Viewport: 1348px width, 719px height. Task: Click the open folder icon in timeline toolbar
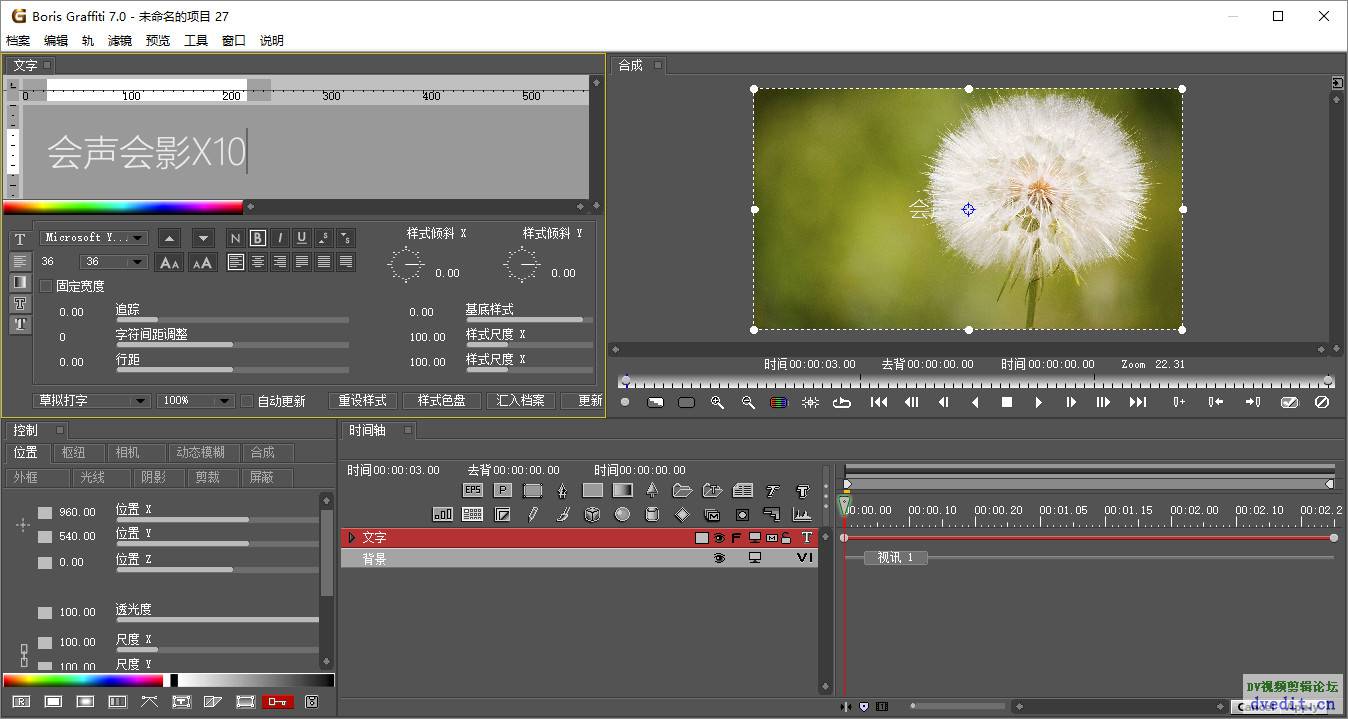[x=683, y=490]
